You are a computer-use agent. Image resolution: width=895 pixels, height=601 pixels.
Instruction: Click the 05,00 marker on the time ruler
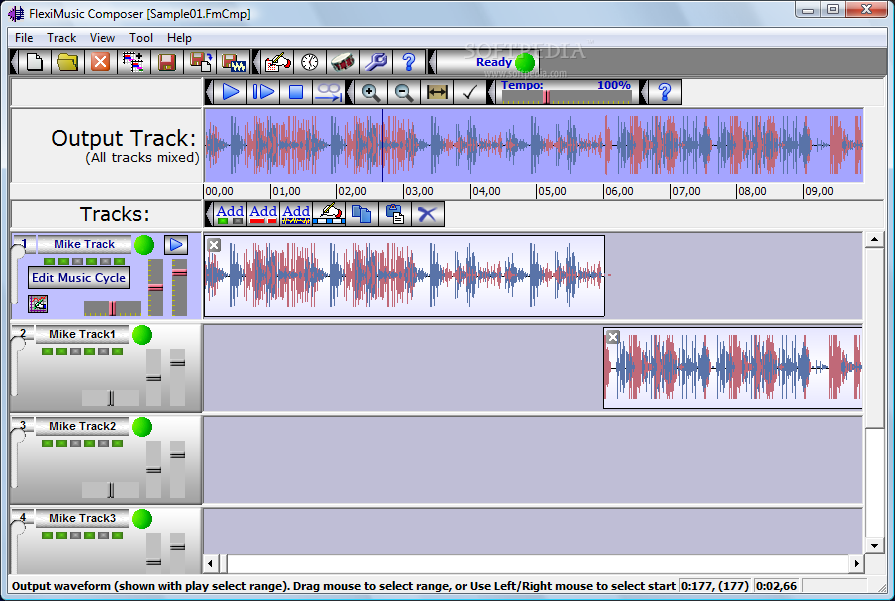click(553, 191)
